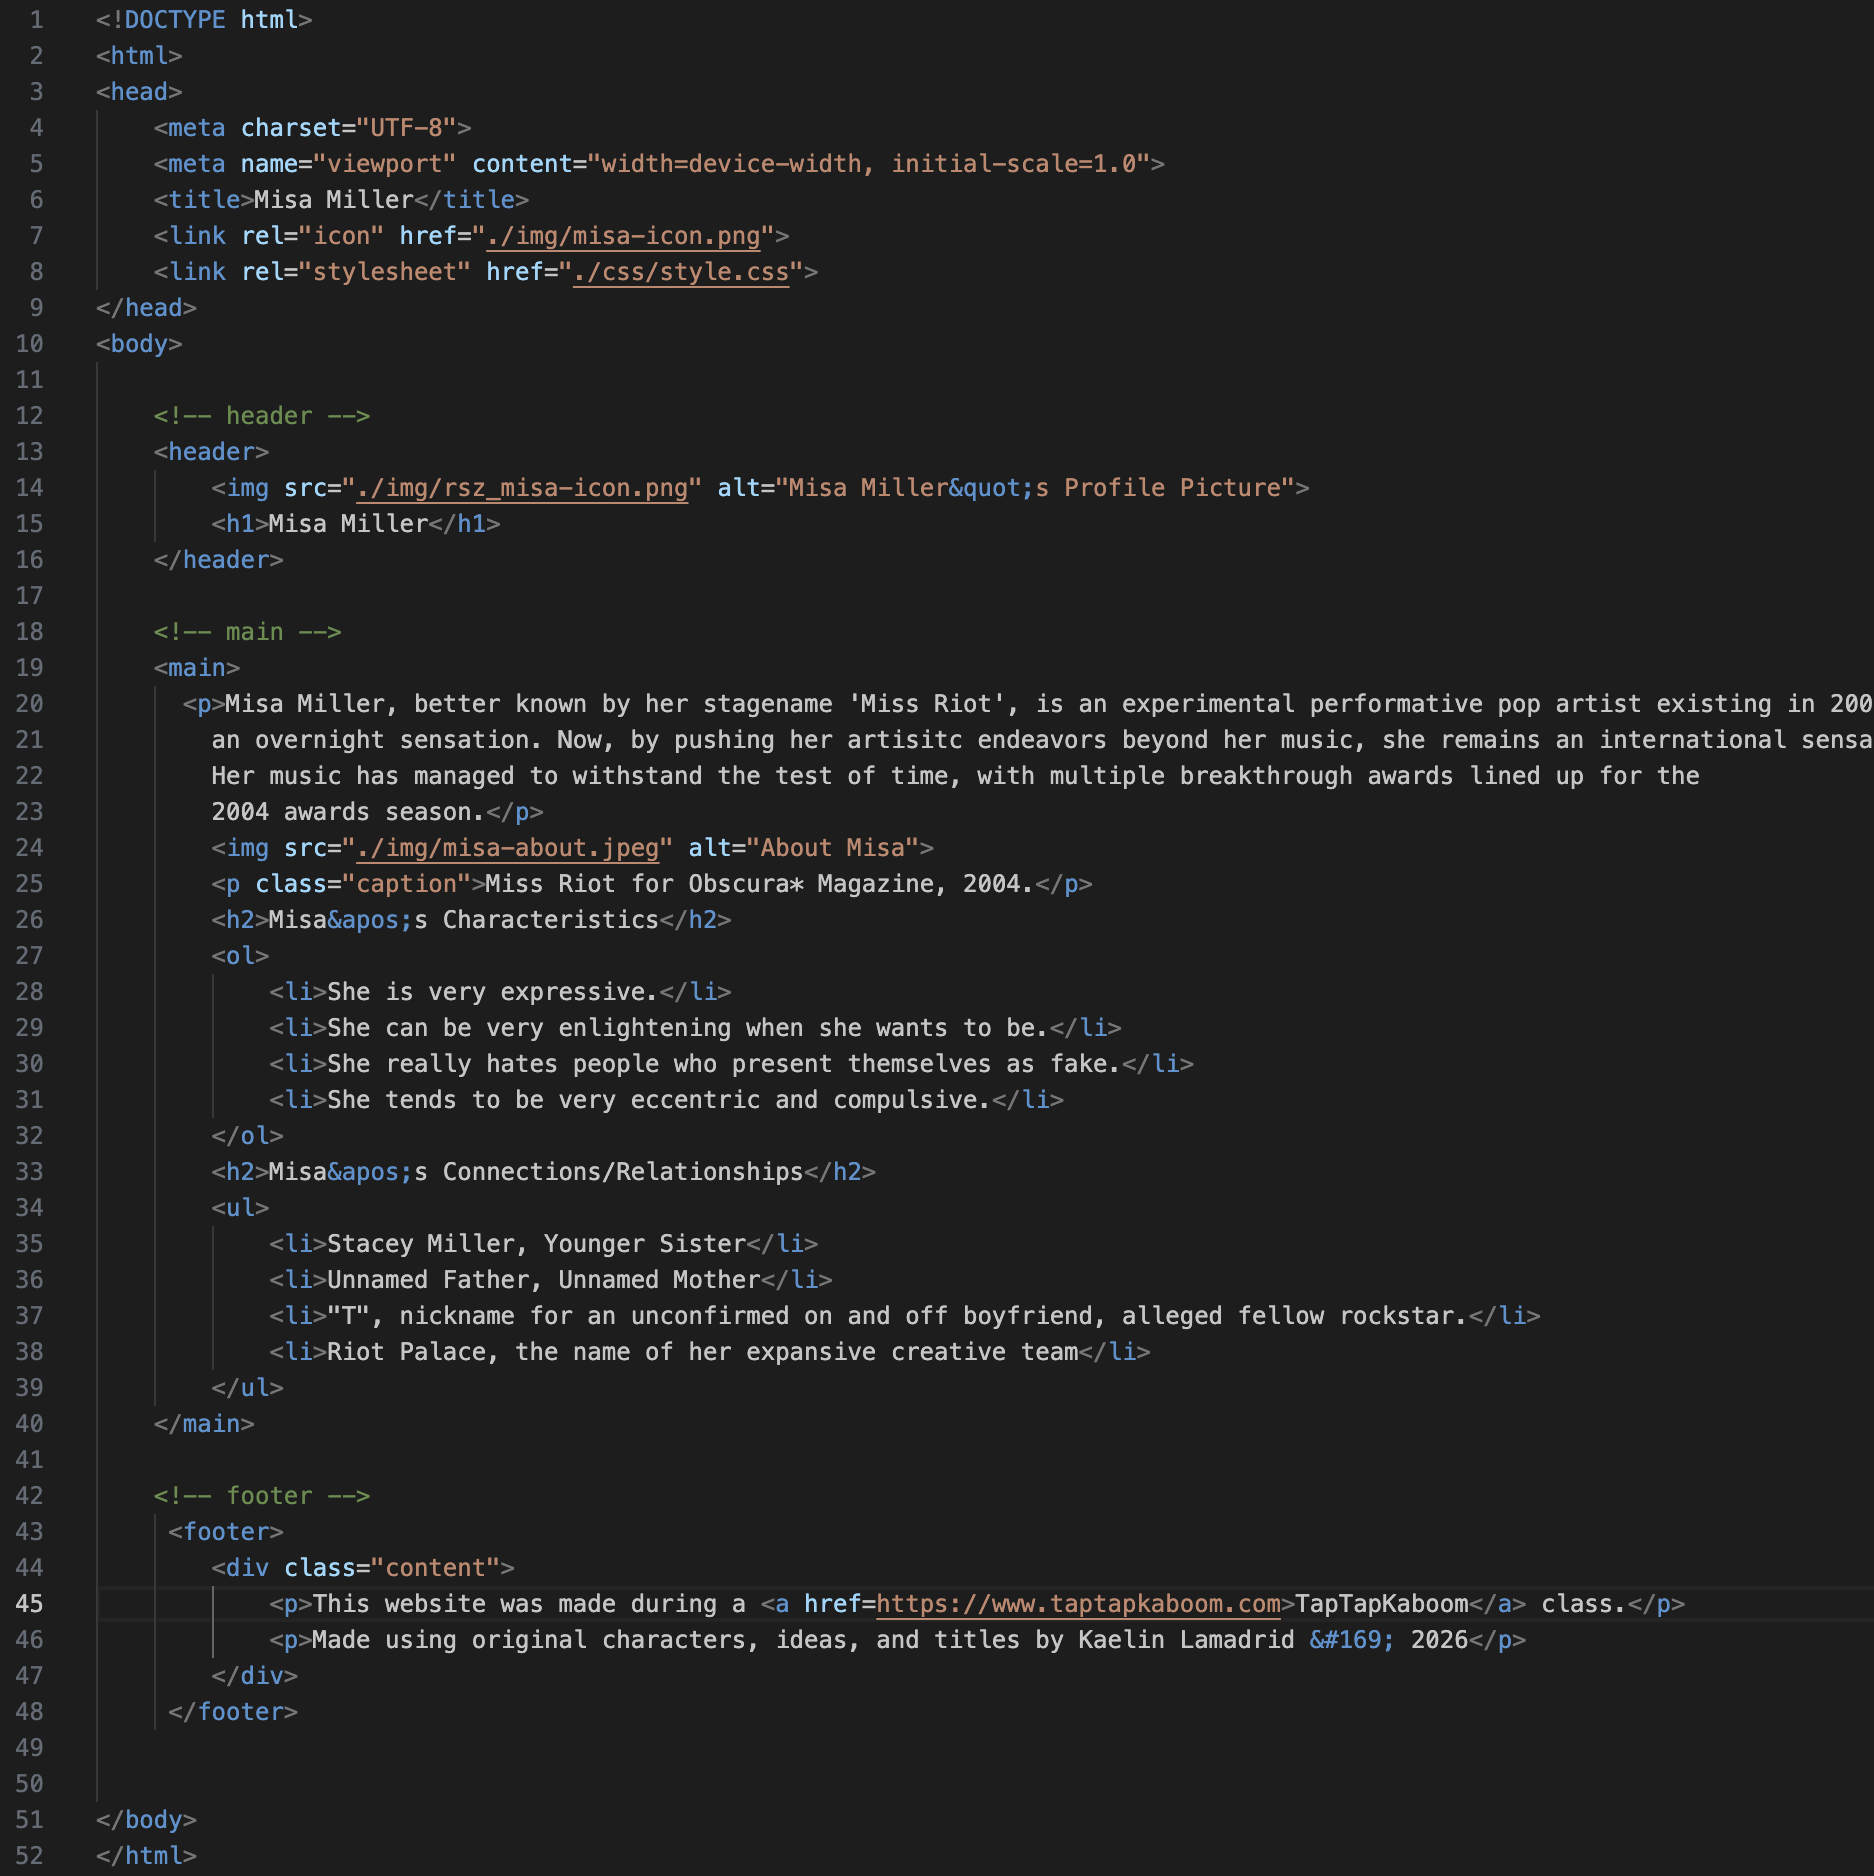Click line number 1 in the gutter

pyautogui.click(x=36, y=20)
